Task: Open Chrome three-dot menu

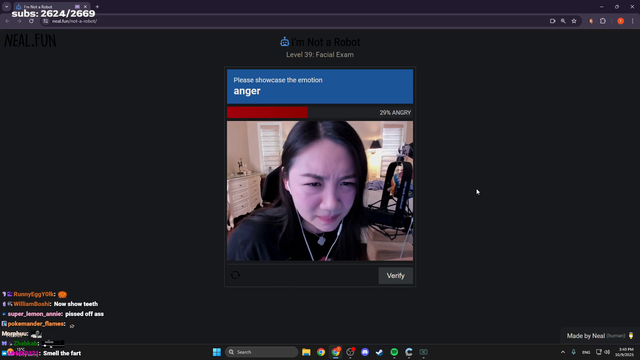Action: click(x=633, y=21)
